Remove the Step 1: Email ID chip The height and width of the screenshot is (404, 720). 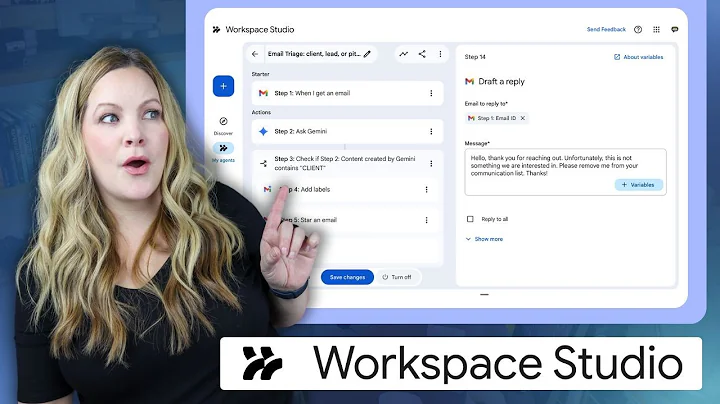523,118
